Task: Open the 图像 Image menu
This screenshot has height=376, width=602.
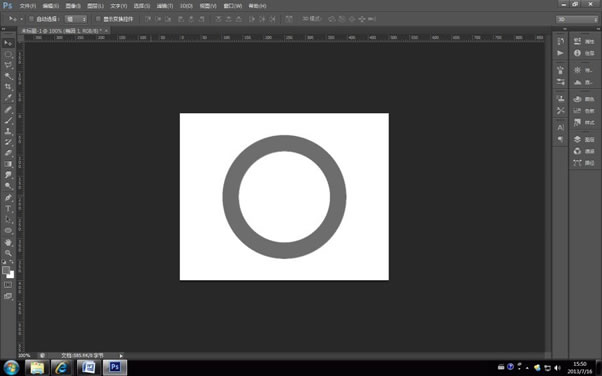Action: tap(73, 6)
